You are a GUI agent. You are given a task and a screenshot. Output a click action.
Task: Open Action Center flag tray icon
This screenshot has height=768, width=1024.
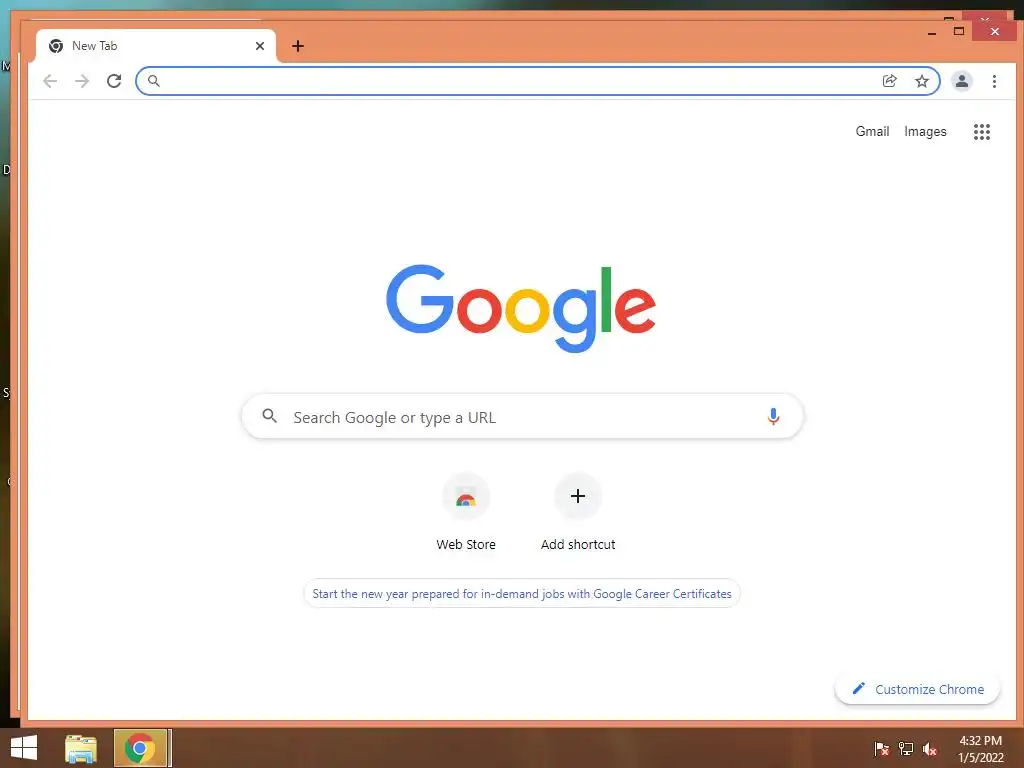coord(882,749)
